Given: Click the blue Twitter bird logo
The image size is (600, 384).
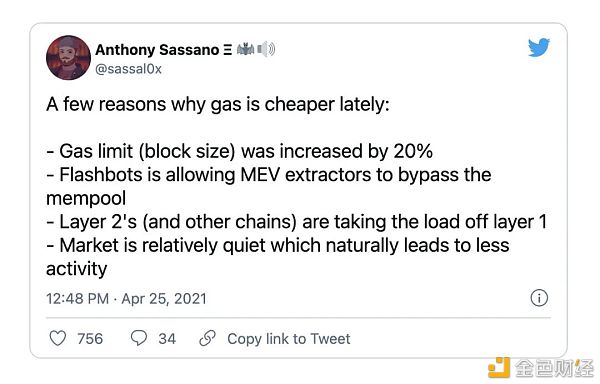Looking at the screenshot, I should pyautogui.click(x=539, y=47).
